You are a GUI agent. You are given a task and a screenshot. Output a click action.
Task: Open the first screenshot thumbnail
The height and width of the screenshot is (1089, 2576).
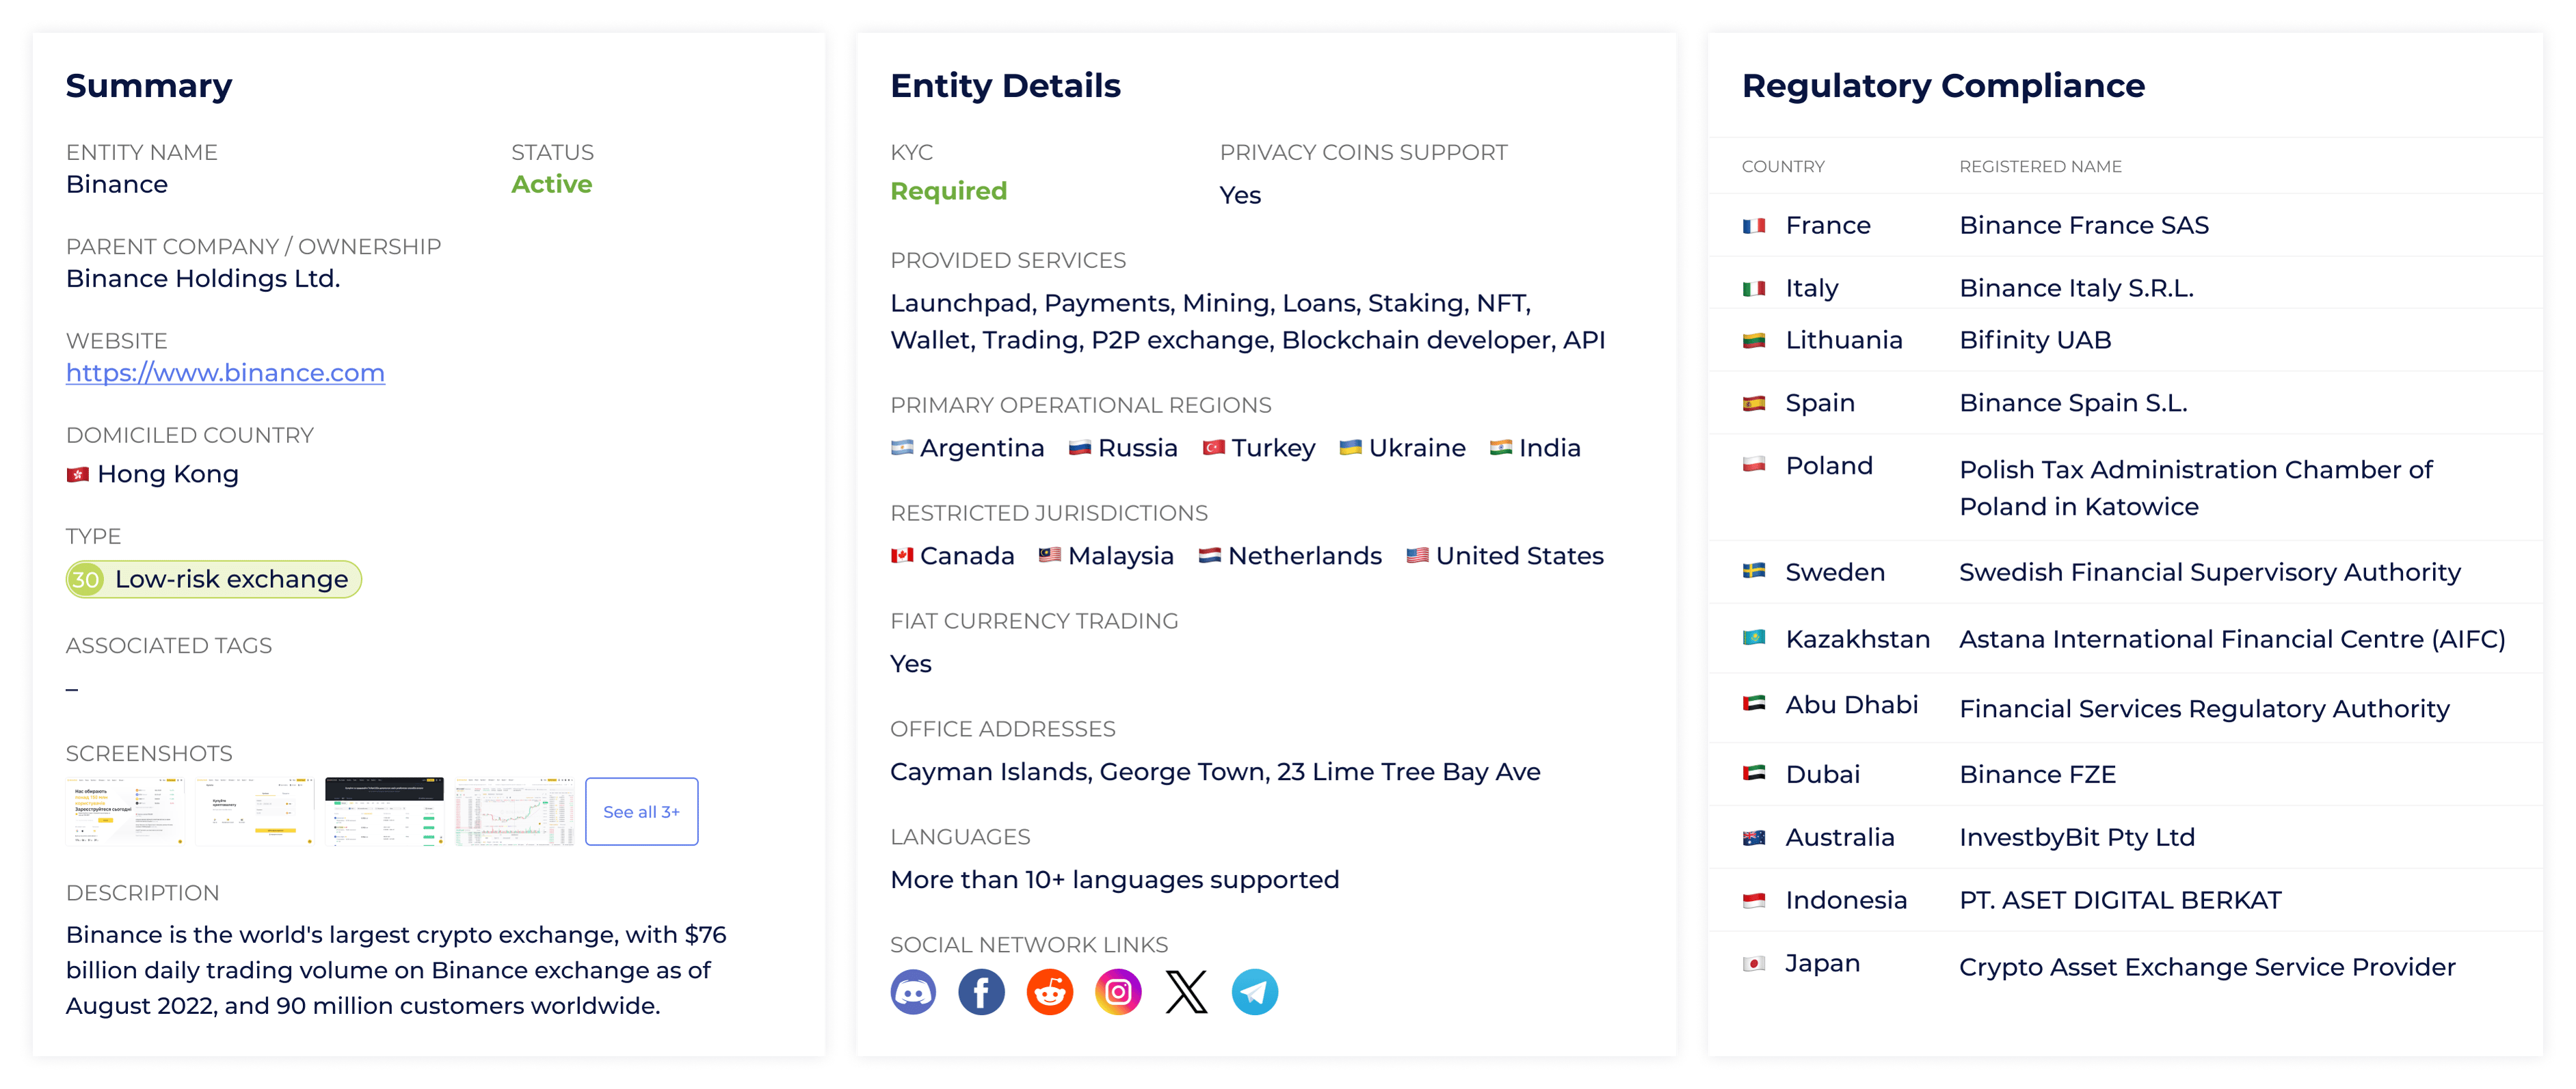[125, 812]
